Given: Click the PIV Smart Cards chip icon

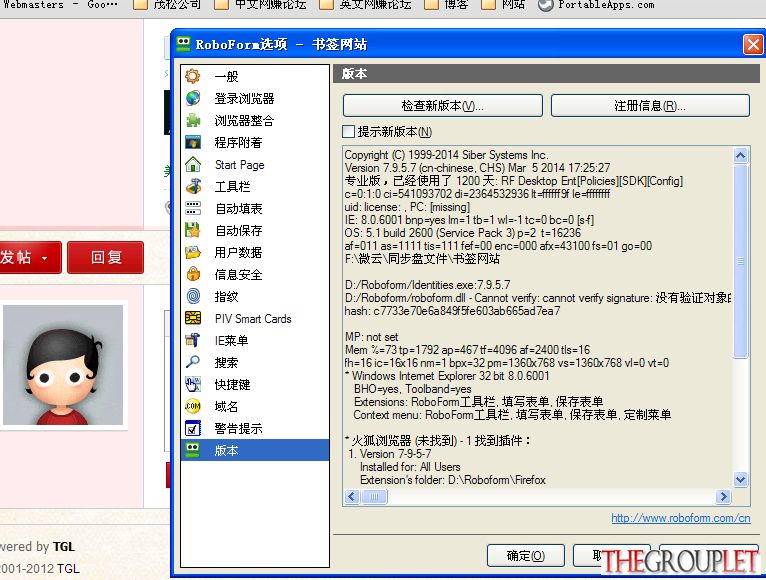Looking at the screenshot, I should tap(193, 318).
